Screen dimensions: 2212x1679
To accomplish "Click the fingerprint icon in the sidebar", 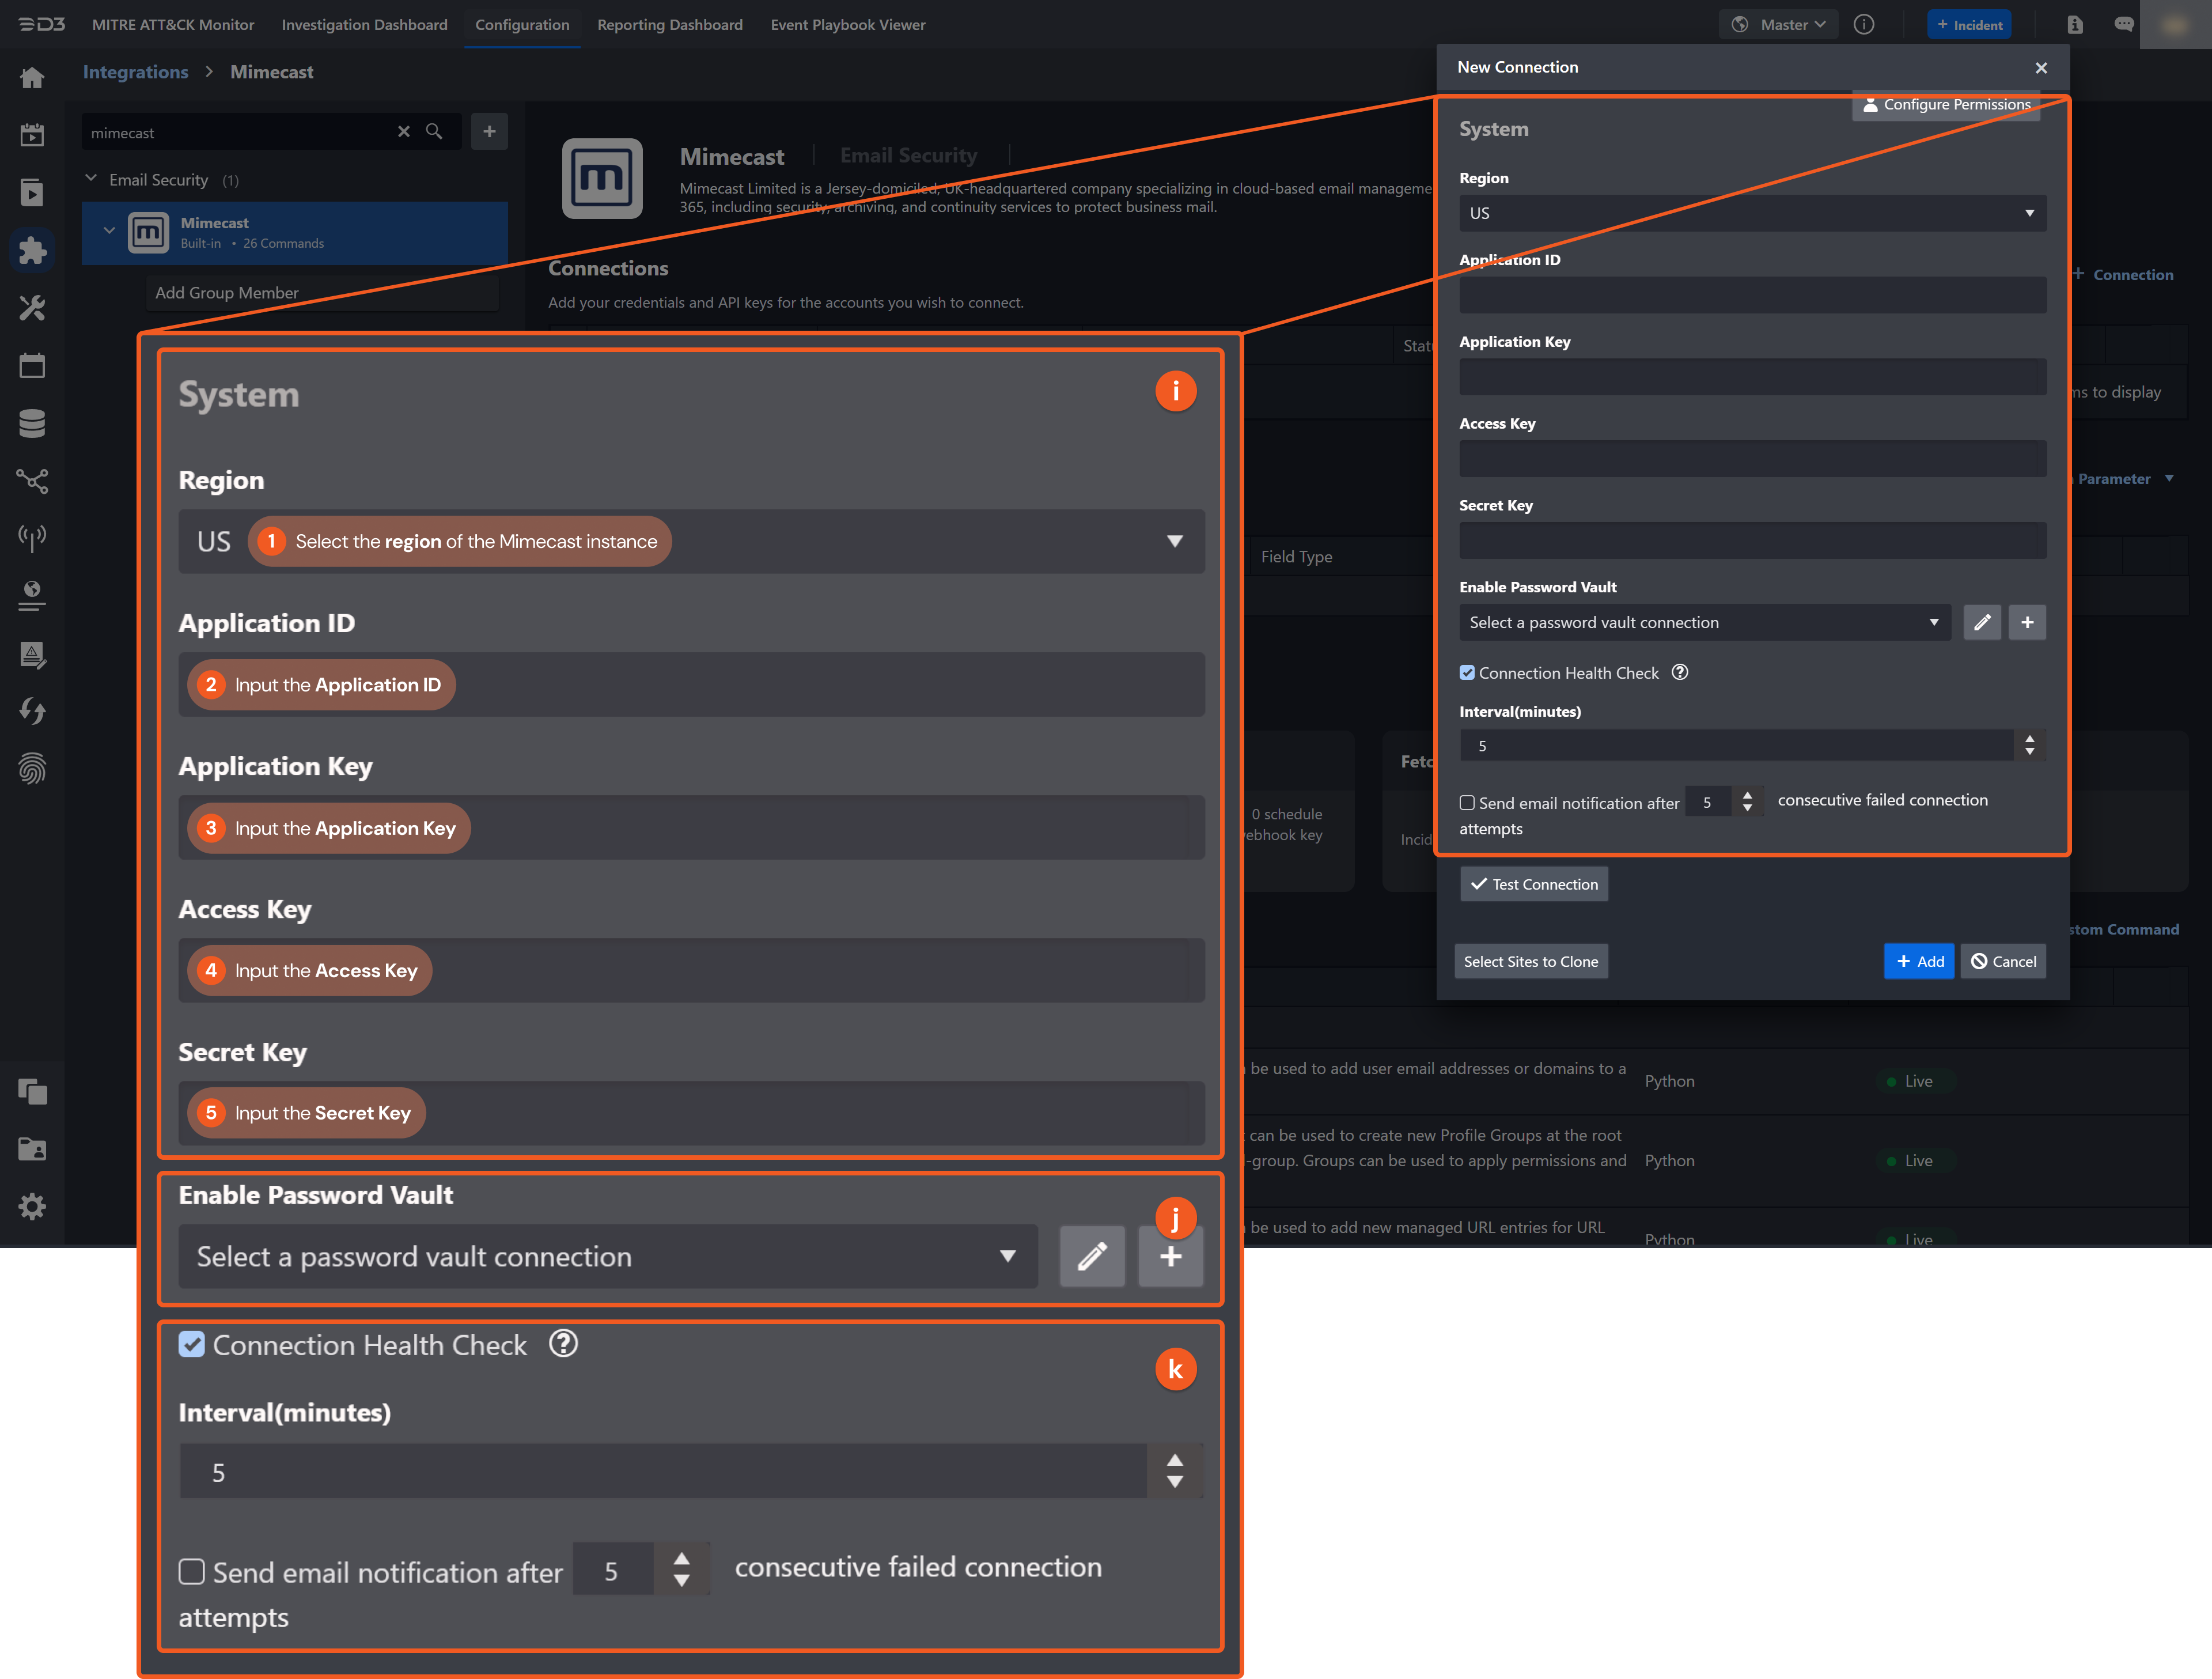I will click(33, 768).
